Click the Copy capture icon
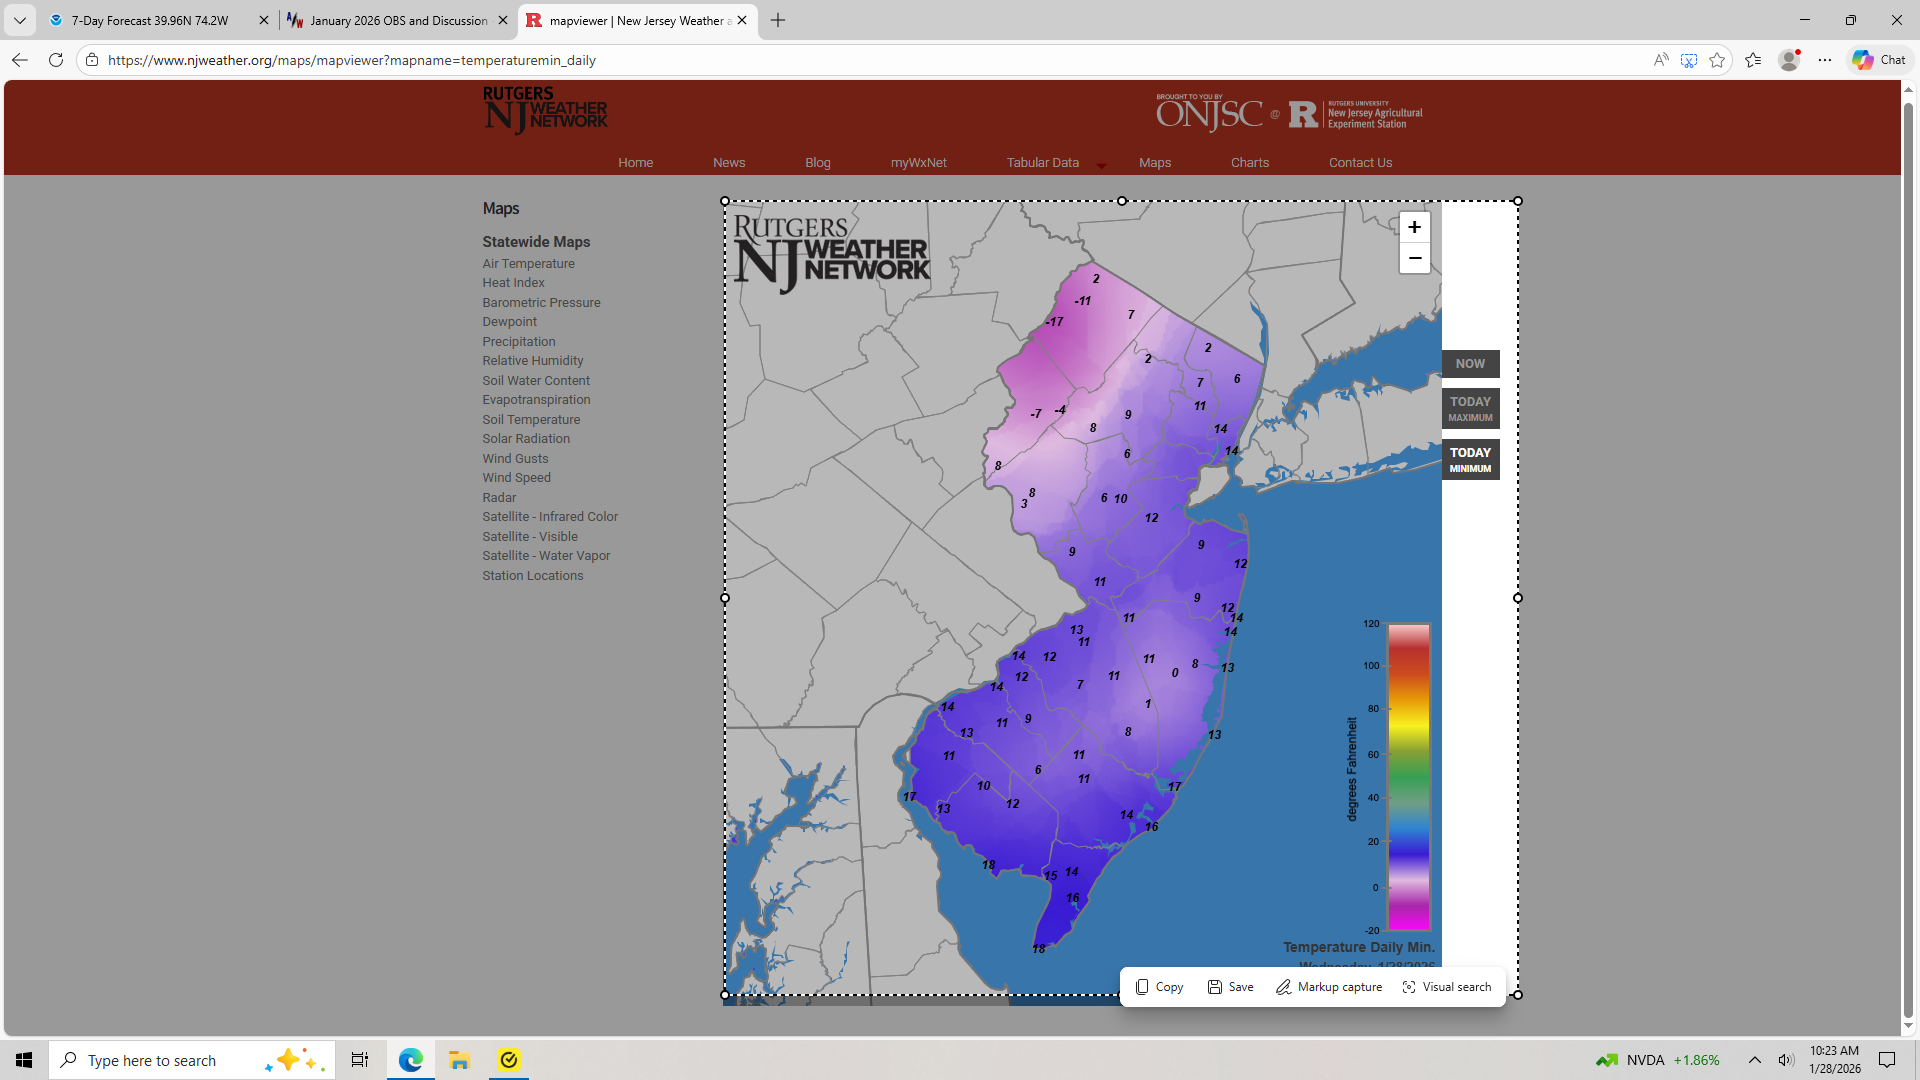 (x=1159, y=987)
